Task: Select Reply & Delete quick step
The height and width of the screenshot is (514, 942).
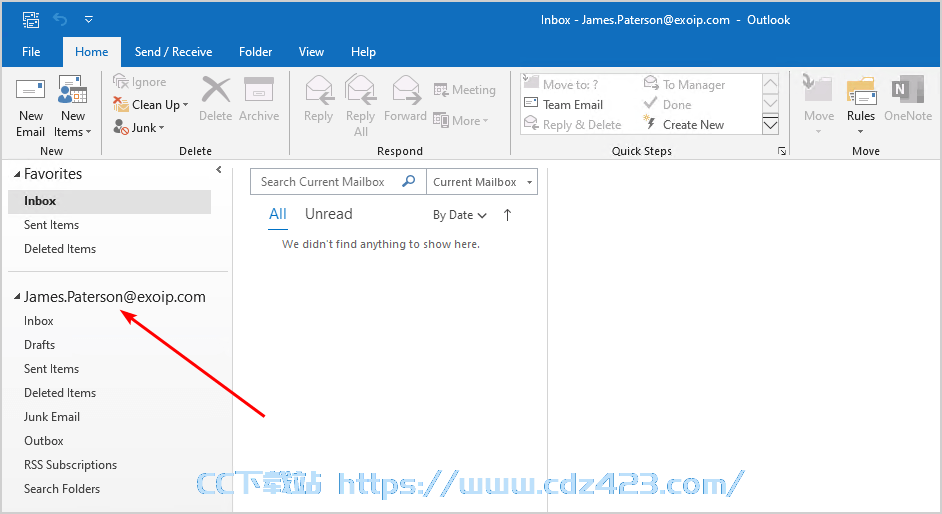Action: click(x=573, y=124)
